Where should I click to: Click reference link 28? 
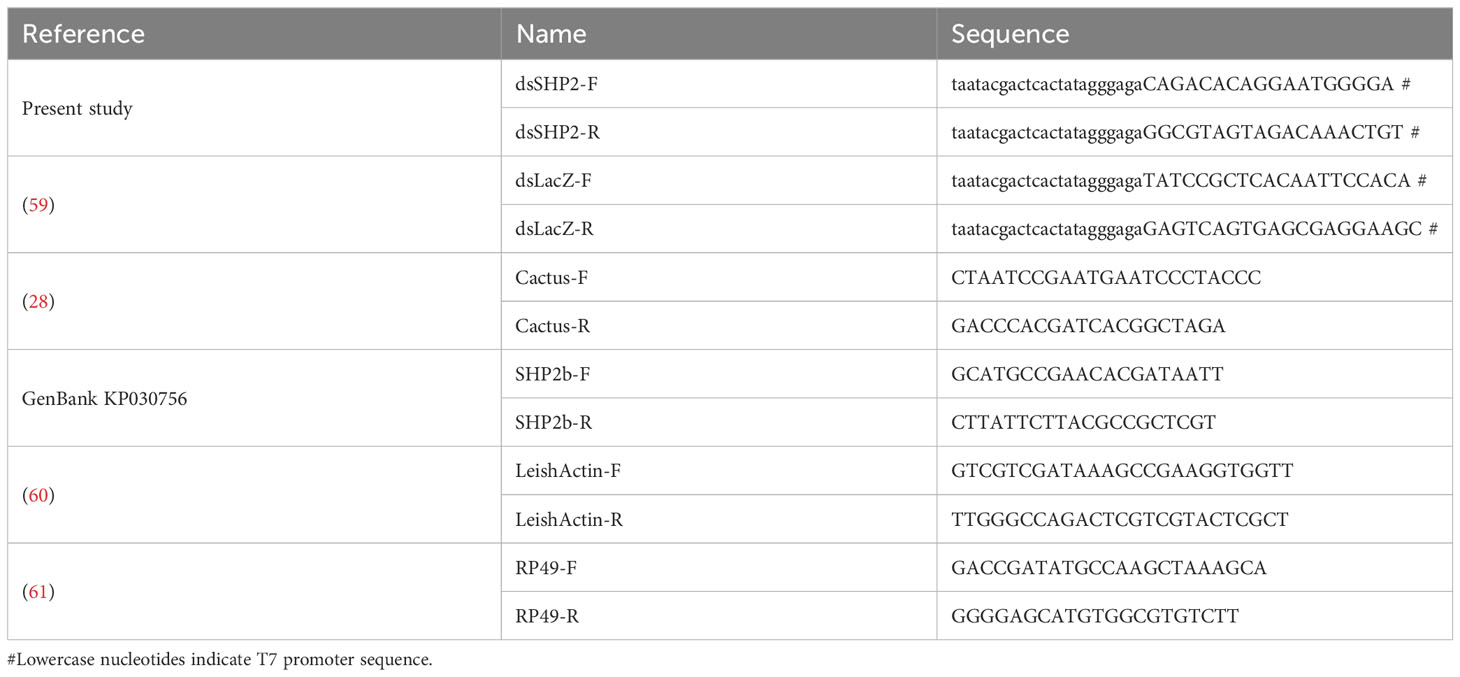coord(37,302)
